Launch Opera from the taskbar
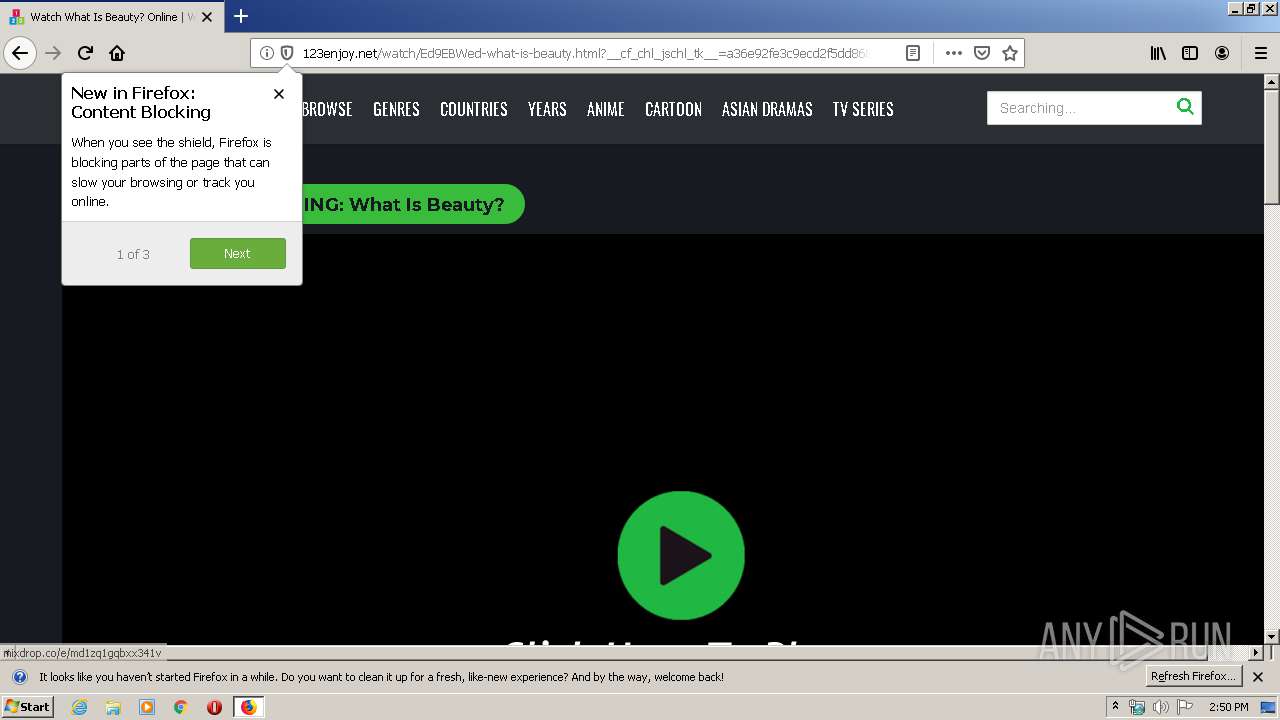The width and height of the screenshot is (1280, 720). pyautogui.click(x=214, y=707)
